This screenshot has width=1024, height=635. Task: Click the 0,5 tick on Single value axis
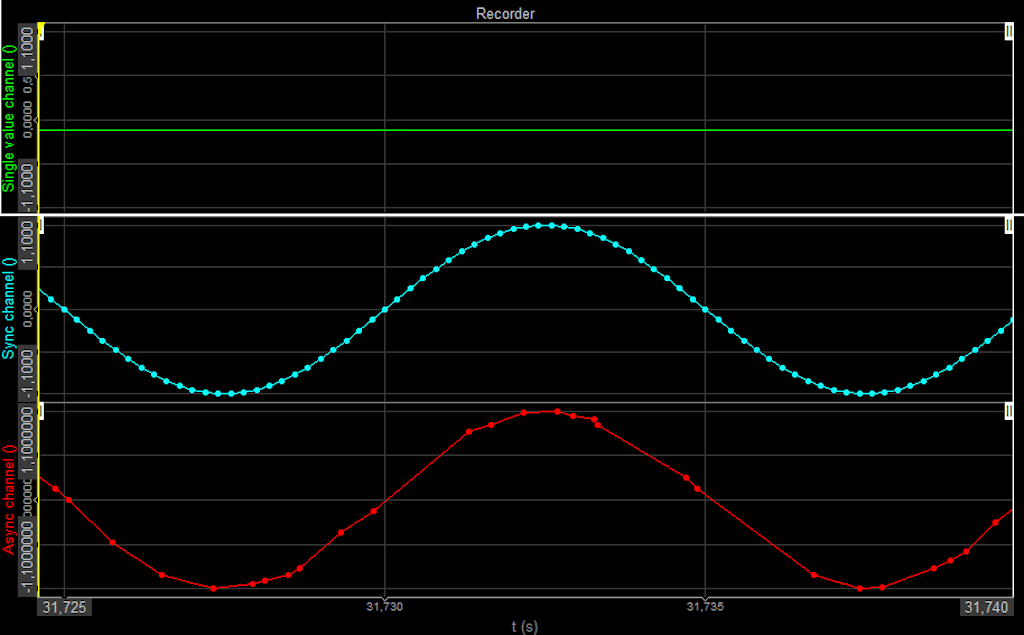tap(27, 84)
